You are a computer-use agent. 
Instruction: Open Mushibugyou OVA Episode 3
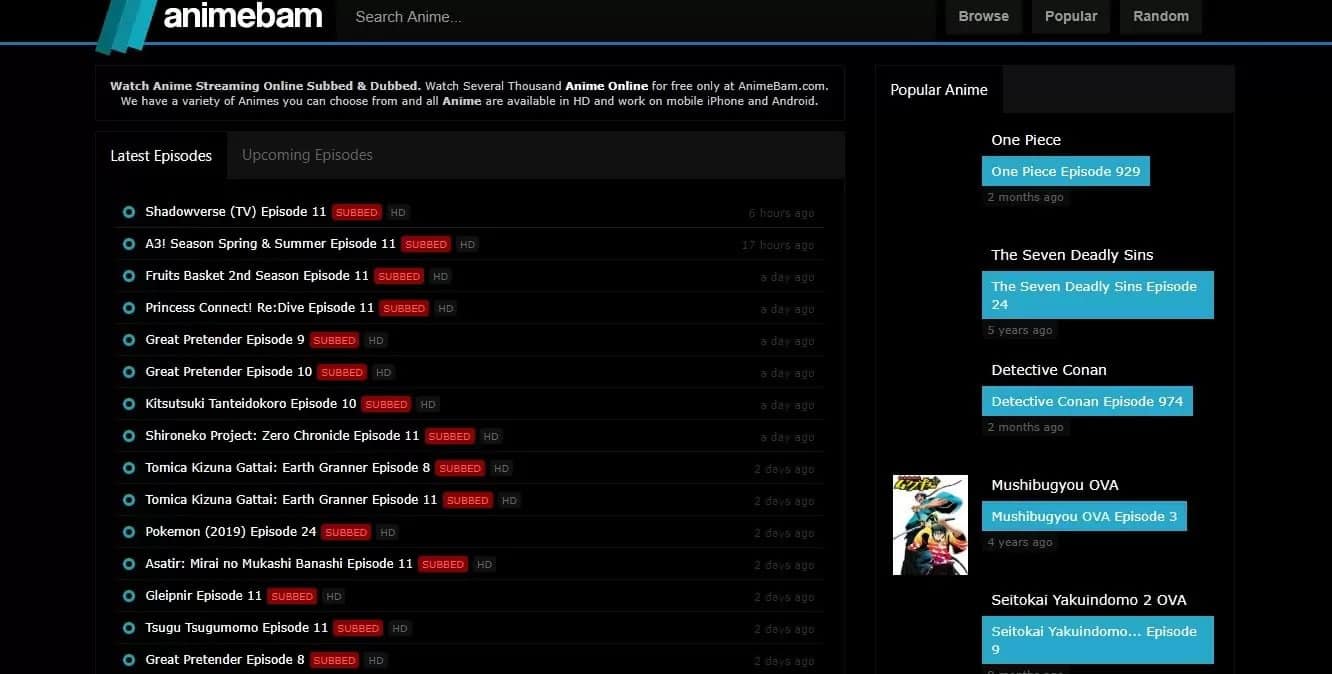[x=1084, y=516]
